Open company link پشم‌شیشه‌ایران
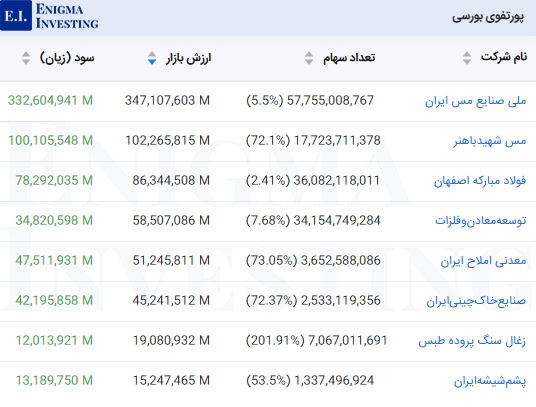This screenshot has width=536, height=407. point(490,381)
